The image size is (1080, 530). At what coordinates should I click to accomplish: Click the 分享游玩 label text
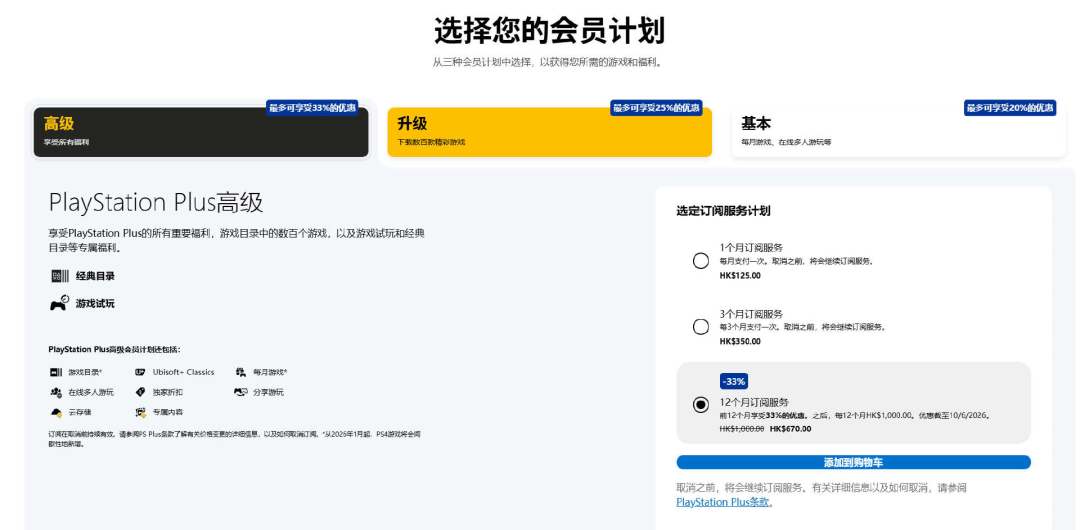[x=268, y=392]
